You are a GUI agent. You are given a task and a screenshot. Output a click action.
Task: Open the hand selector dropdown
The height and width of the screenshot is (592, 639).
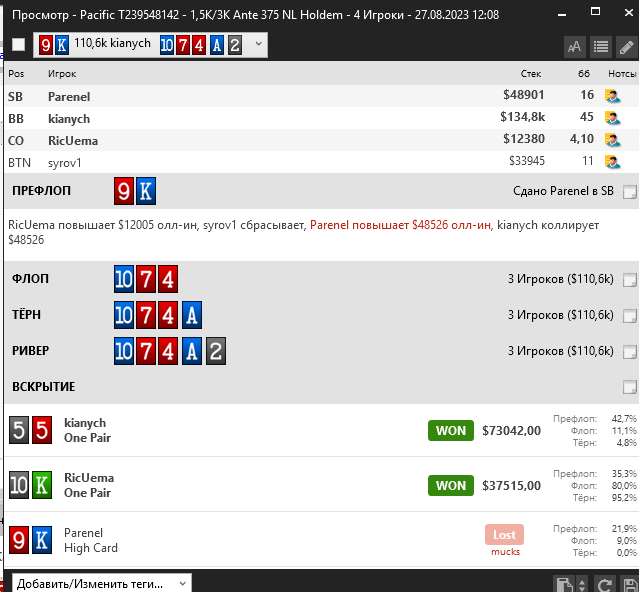(x=150, y=44)
